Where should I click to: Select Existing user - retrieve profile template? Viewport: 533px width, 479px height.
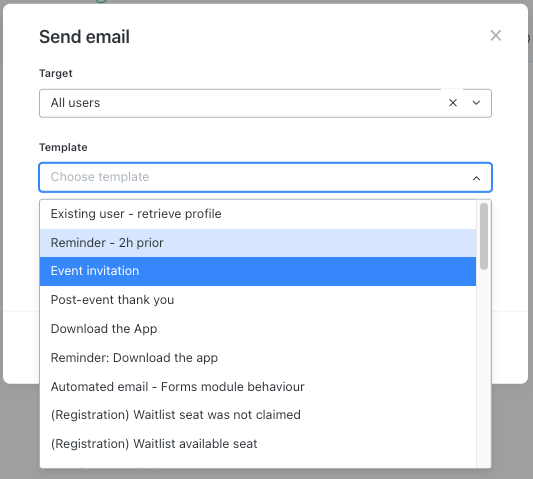pos(258,214)
